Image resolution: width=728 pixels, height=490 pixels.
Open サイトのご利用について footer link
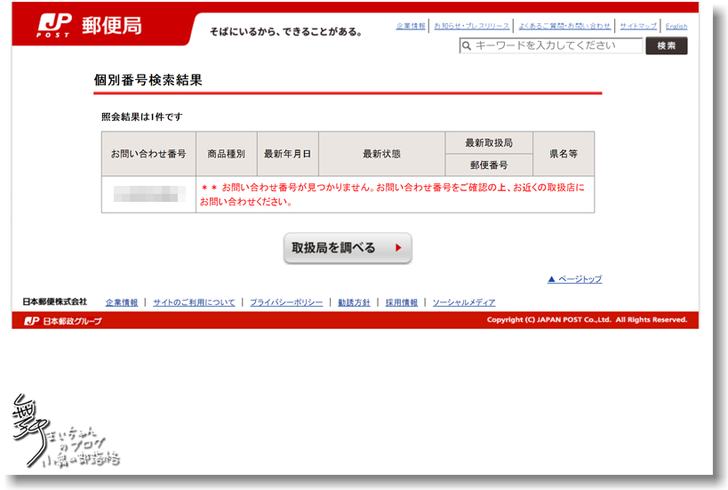(x=194, y=302)
